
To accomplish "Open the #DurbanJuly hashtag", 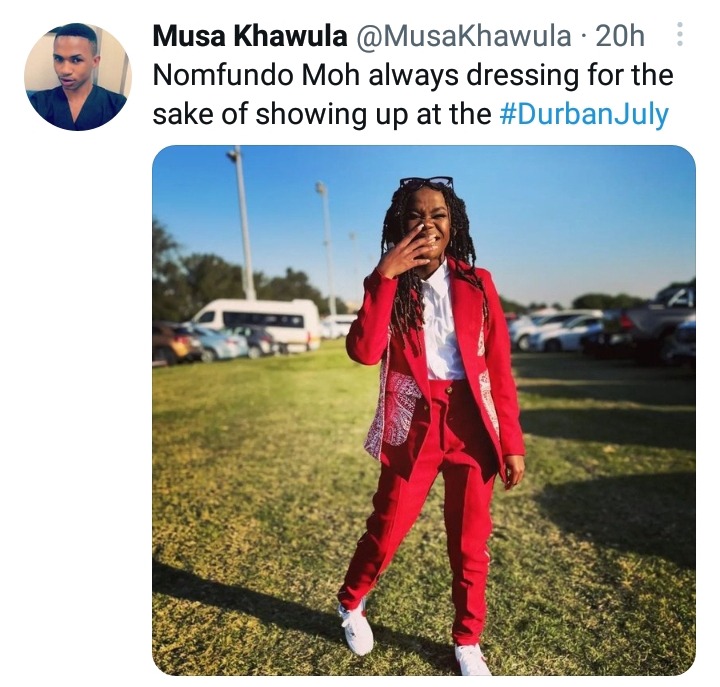I will coord(584,114).
